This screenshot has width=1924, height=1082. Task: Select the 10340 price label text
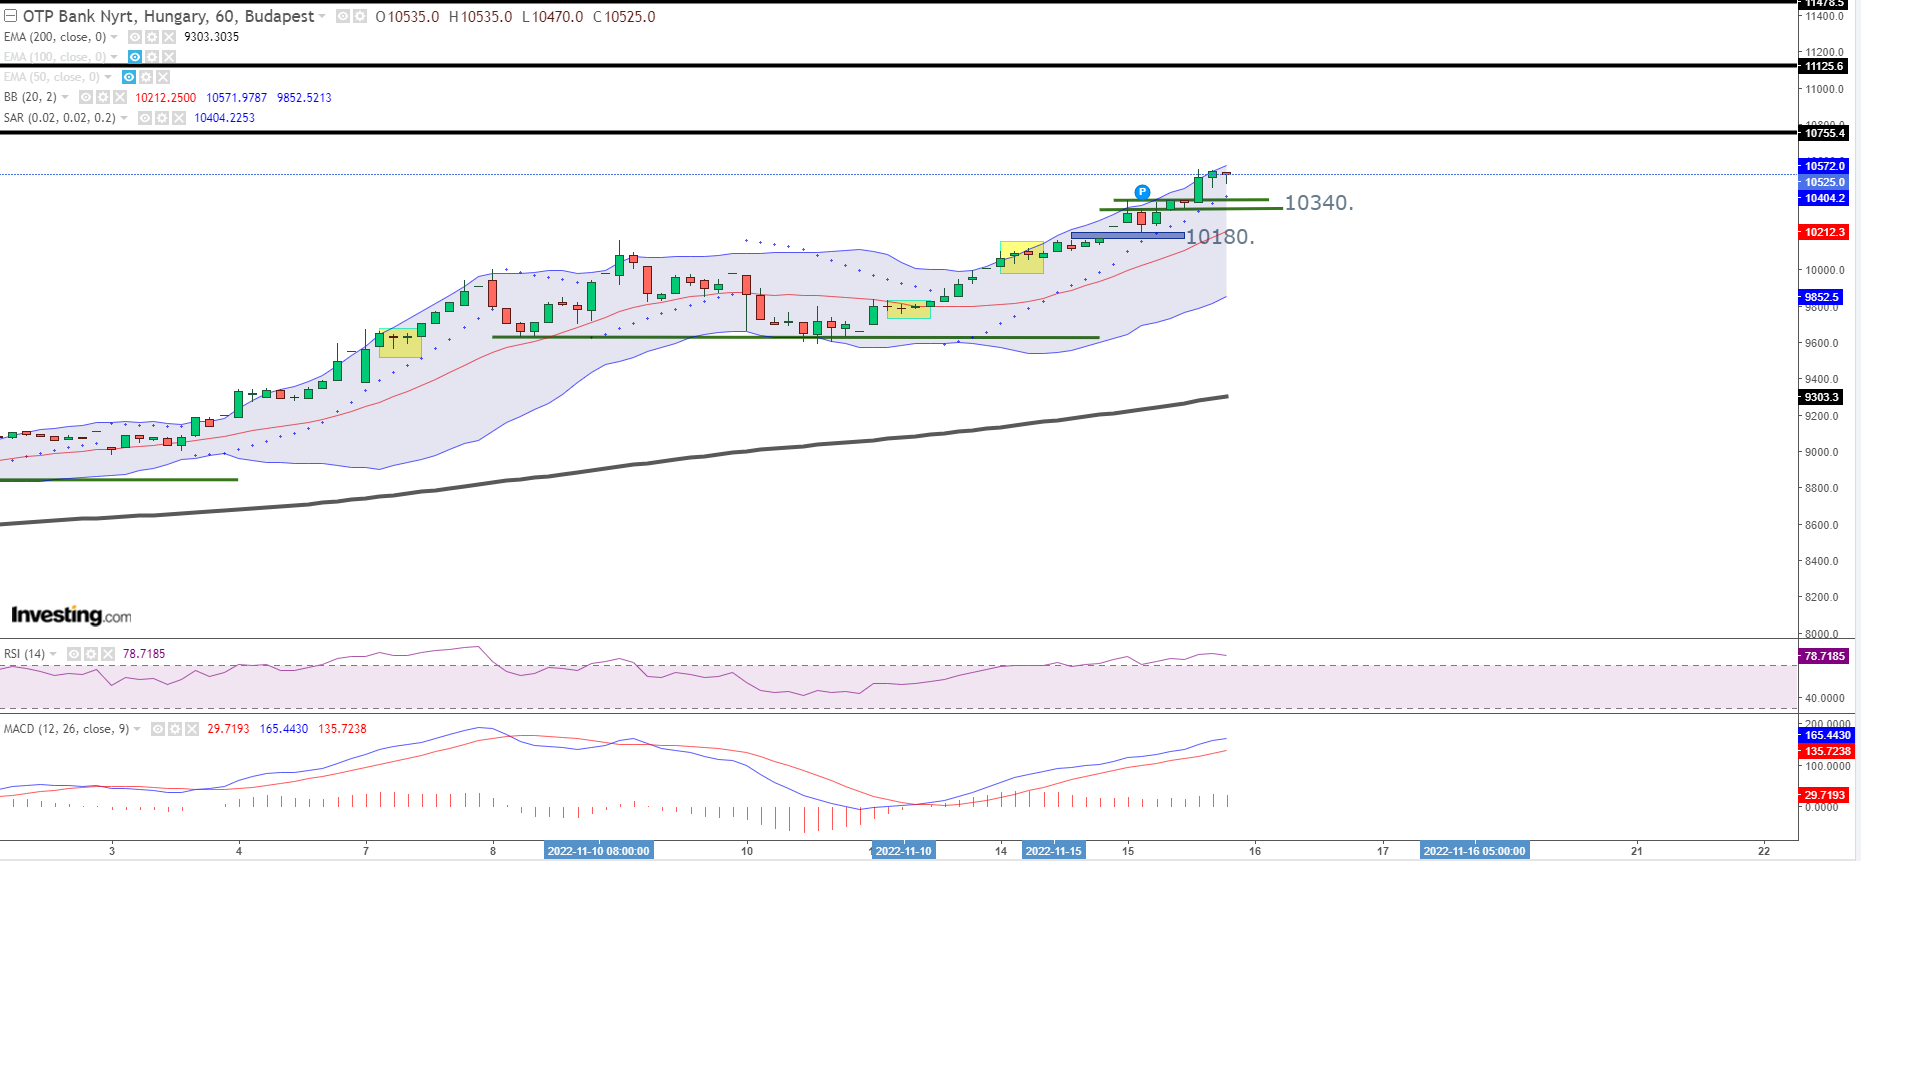click(1318, 203)
